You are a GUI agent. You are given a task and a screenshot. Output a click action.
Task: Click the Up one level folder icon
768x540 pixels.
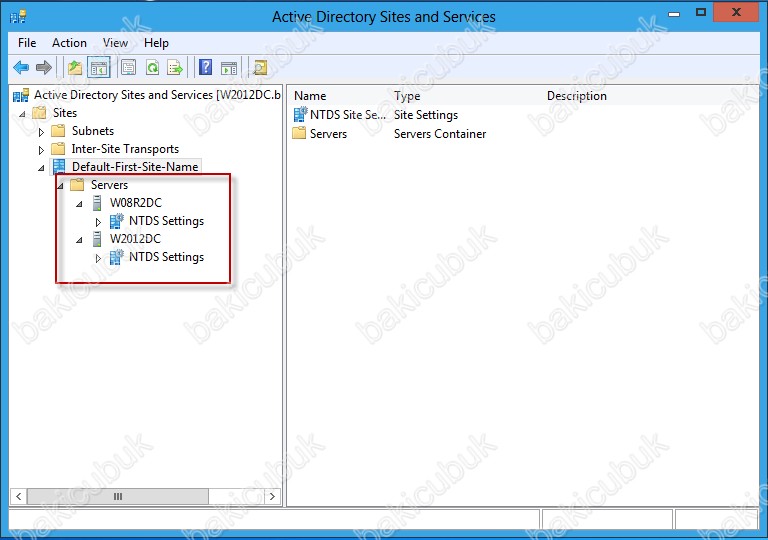click(75, 67)
